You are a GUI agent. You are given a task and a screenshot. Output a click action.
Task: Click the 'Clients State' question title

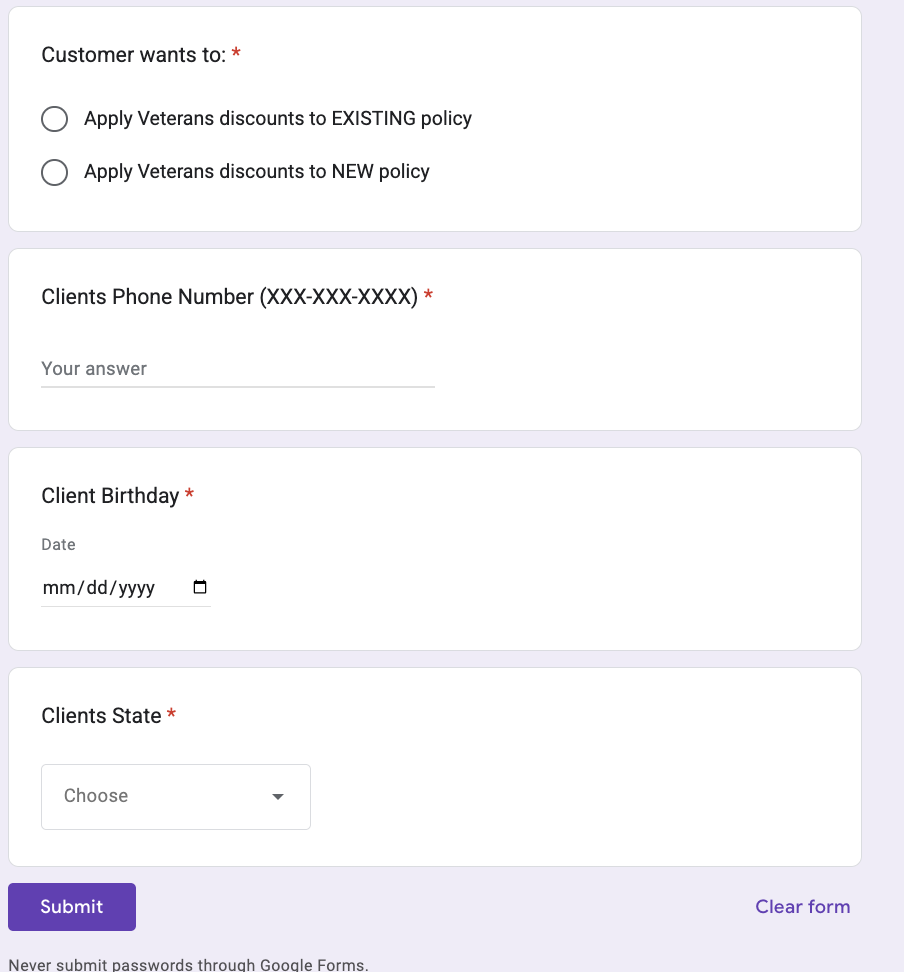pyautogui.click(x=101, y=716)
